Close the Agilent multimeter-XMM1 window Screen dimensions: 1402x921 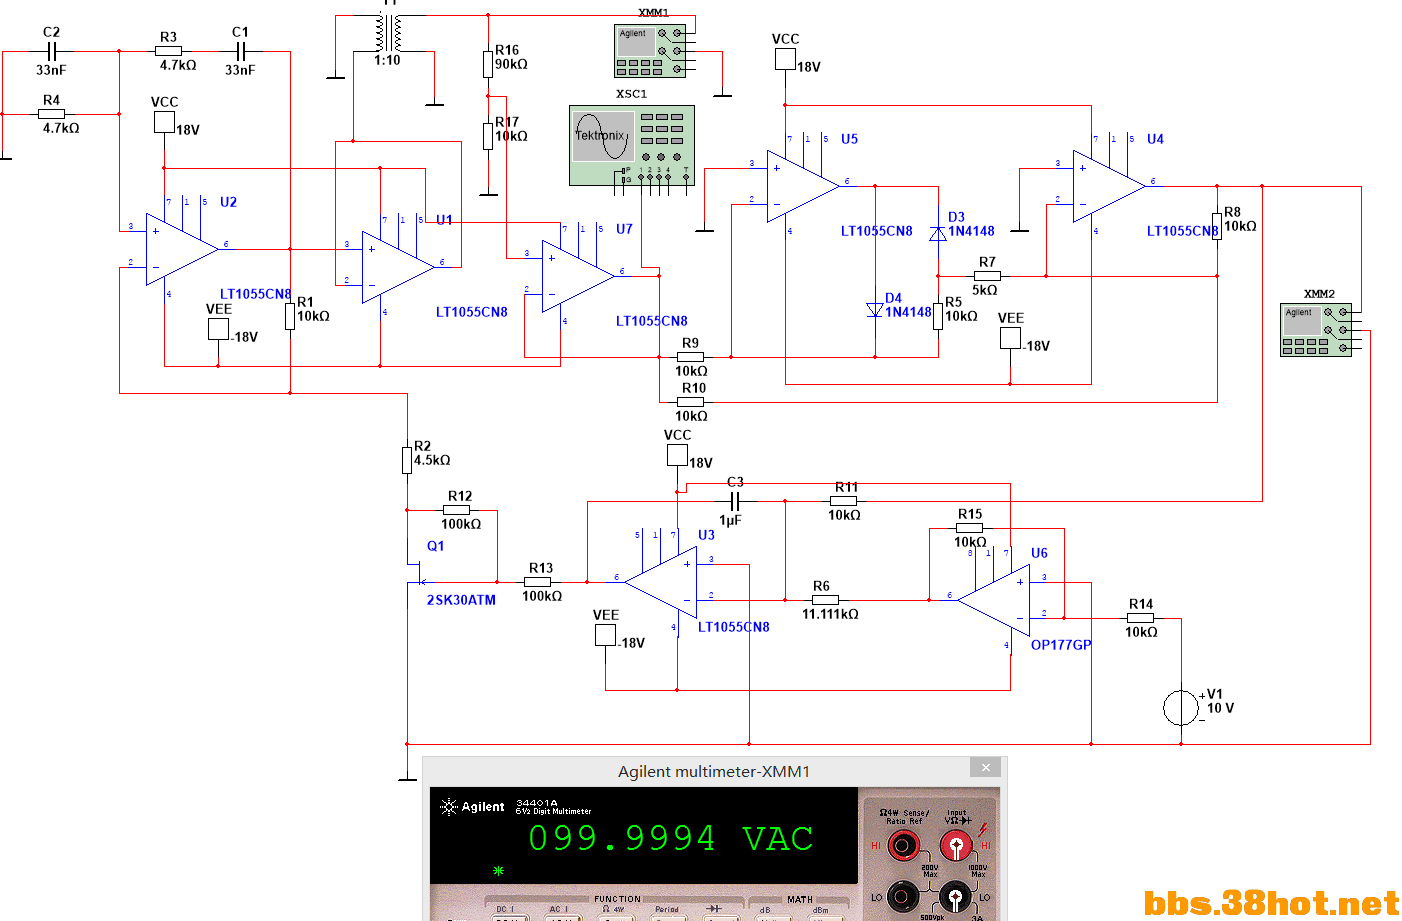coord(985,768)
